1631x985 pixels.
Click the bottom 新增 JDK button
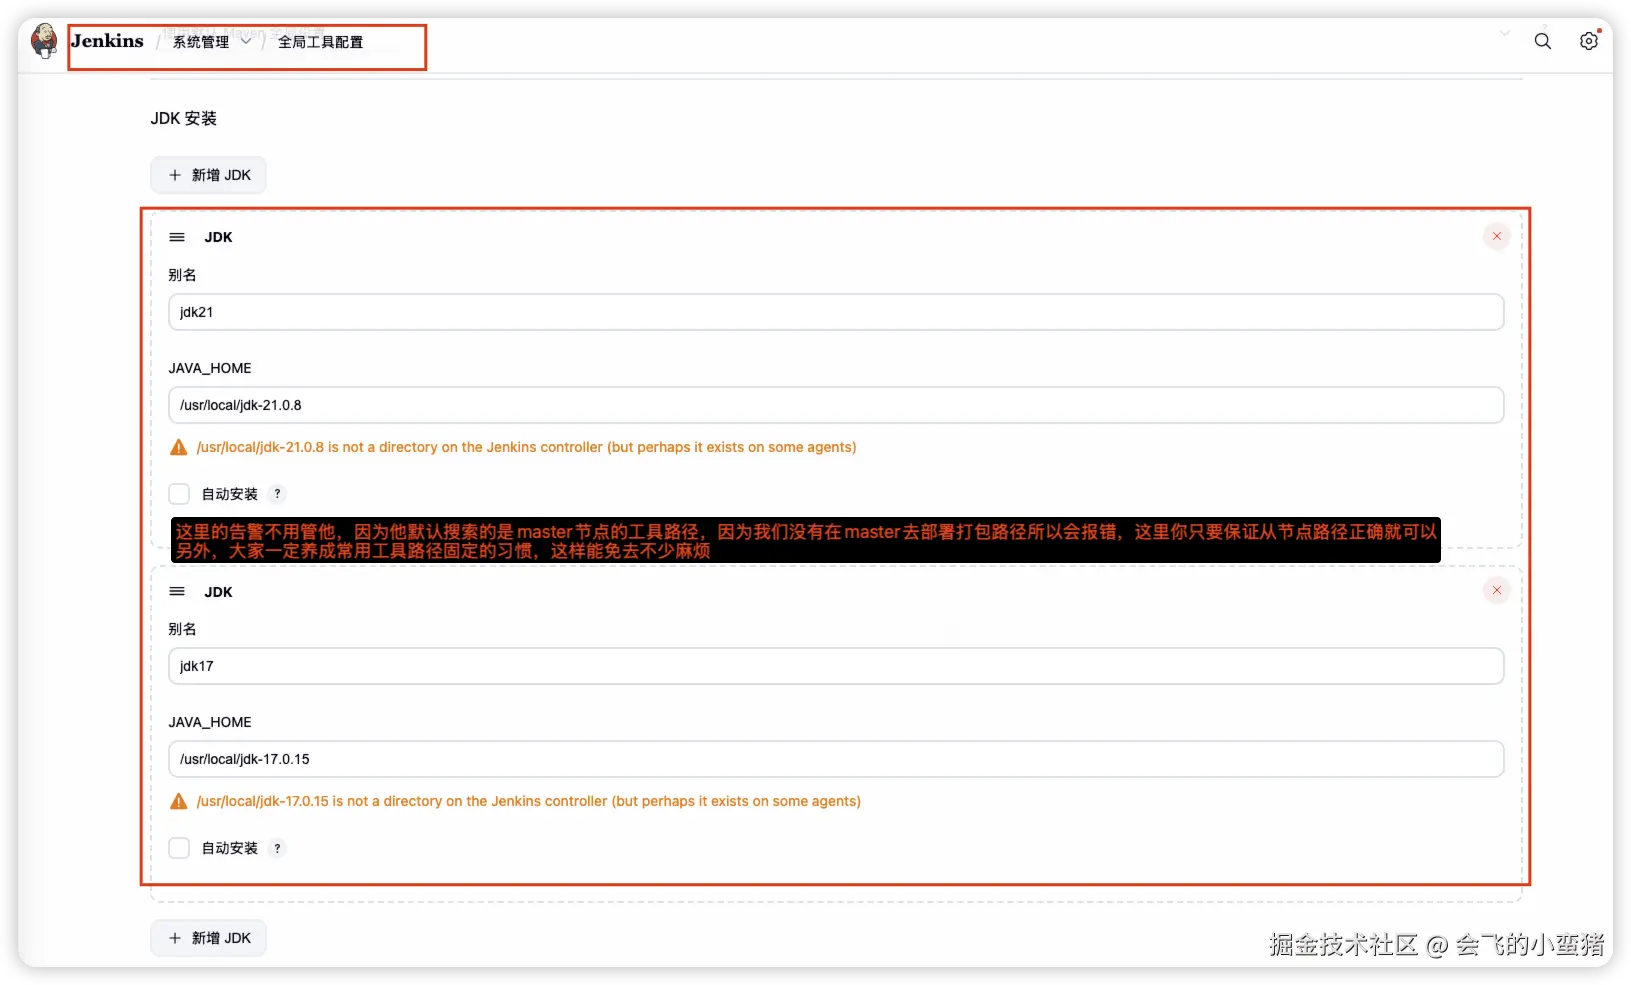pyautogui.click(x=209, y=938)
